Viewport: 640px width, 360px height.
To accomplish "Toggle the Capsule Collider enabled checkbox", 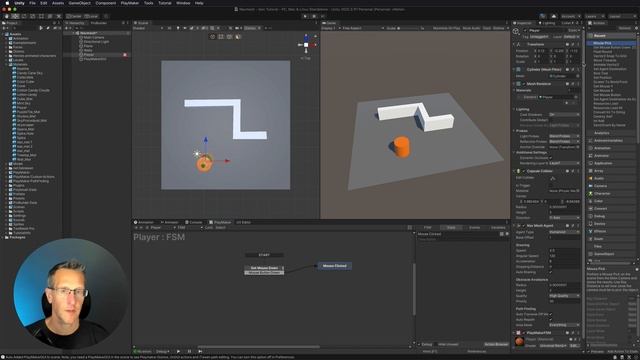I will coord(524,171).
